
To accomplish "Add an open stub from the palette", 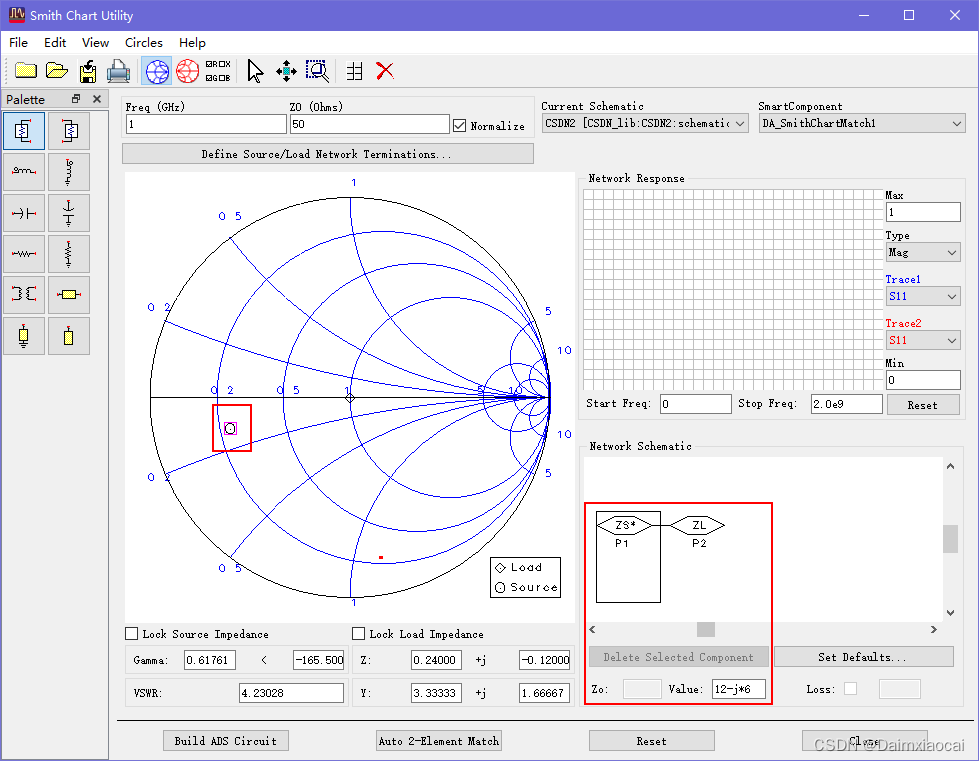I will pyautogui.click(x=69, y=336).
